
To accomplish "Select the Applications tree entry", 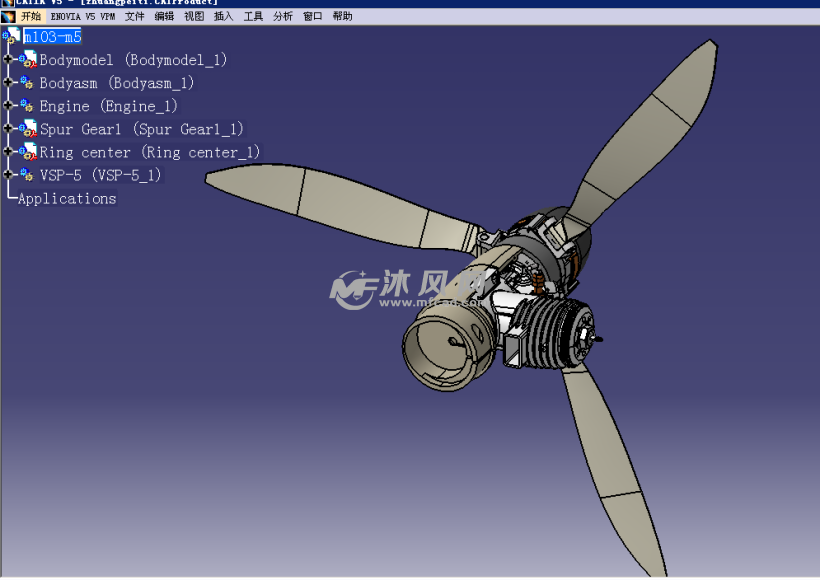I will pos(67,198).
